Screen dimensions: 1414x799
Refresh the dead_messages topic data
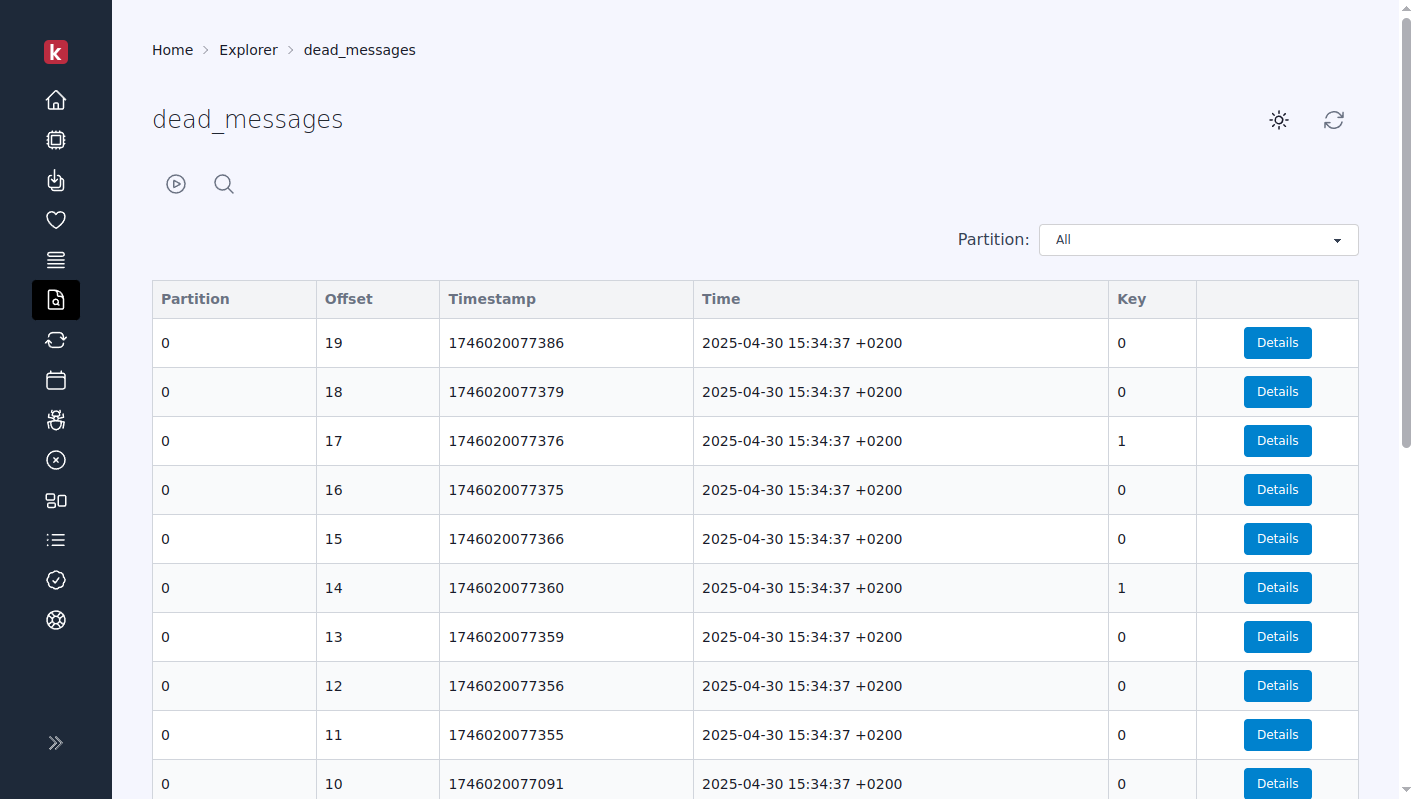point(1333,120)
